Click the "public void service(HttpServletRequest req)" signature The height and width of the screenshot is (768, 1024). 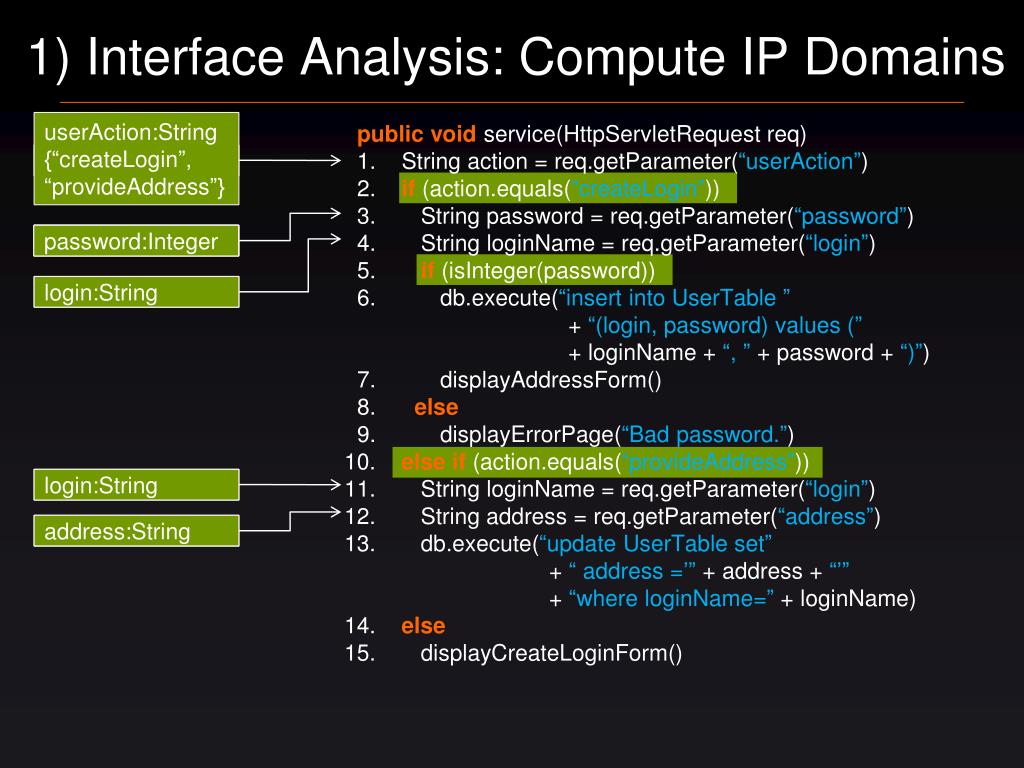coord(581,135)
